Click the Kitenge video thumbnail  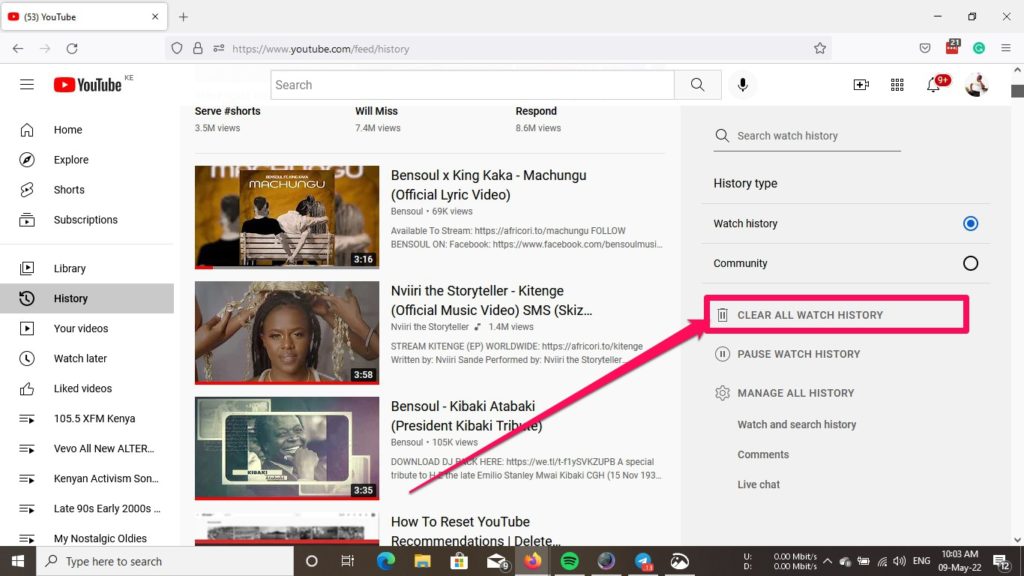click(287, 332)
